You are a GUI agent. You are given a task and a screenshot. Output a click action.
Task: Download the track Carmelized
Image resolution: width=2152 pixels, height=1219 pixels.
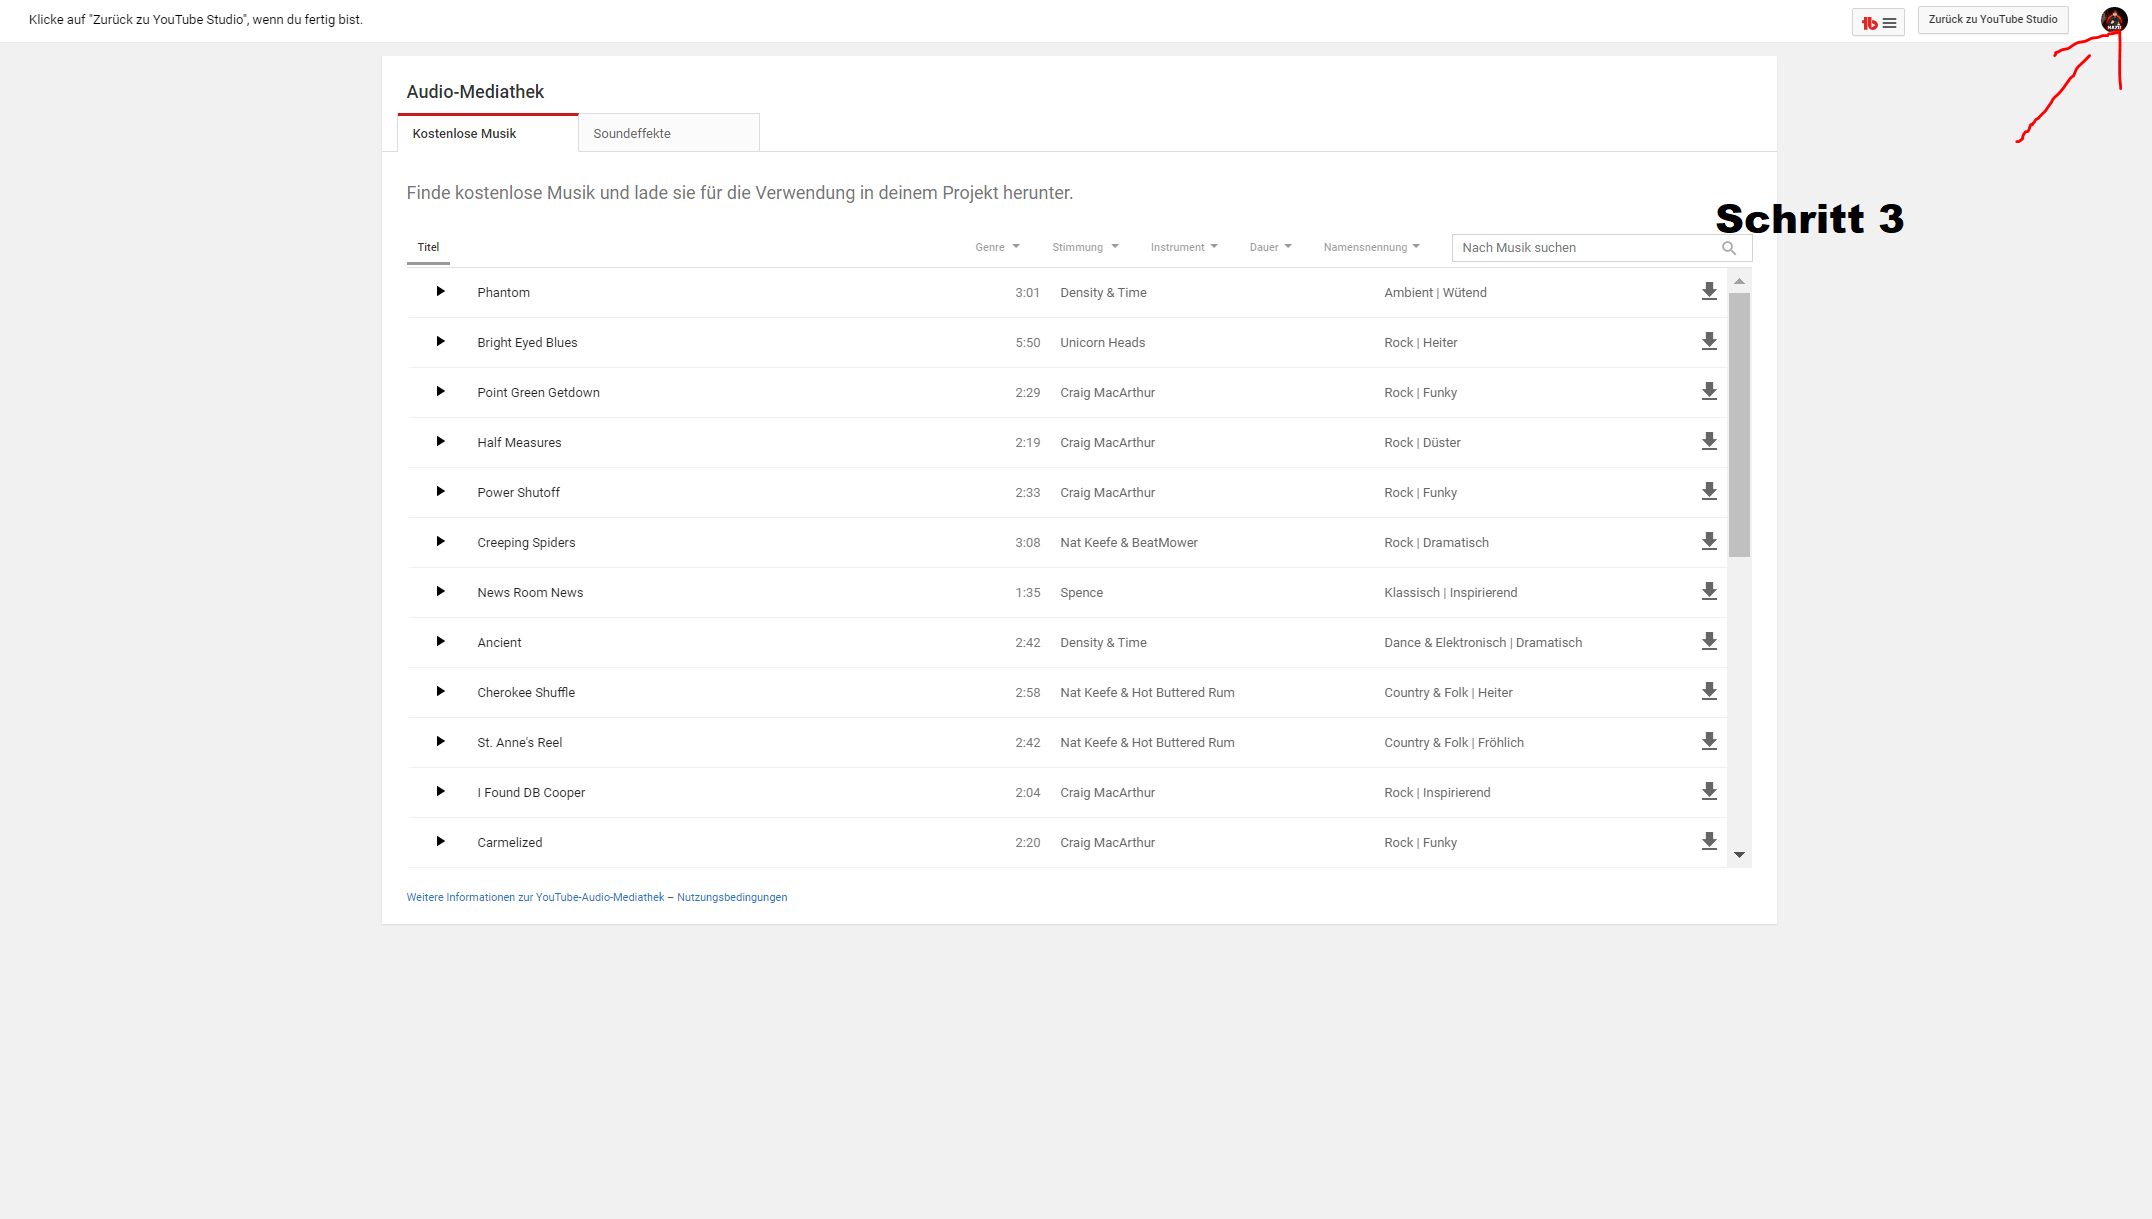click(x=1709, y=841)
